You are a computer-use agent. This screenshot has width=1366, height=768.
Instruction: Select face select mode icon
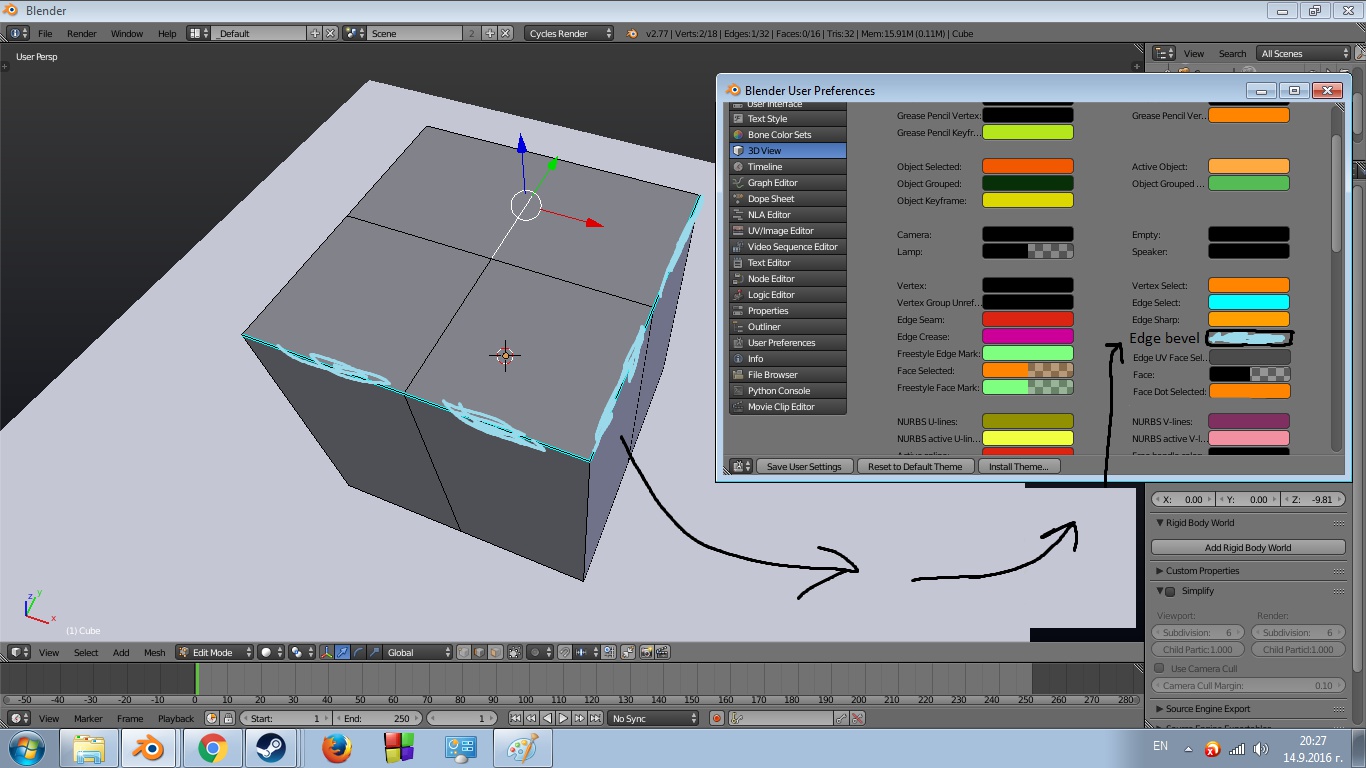(494, 652)
